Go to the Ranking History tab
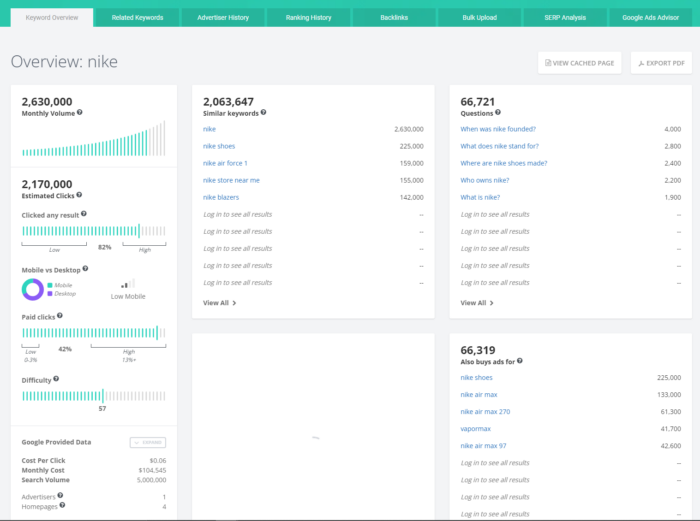This screenshot has width=700, height=521. [308, 18]
